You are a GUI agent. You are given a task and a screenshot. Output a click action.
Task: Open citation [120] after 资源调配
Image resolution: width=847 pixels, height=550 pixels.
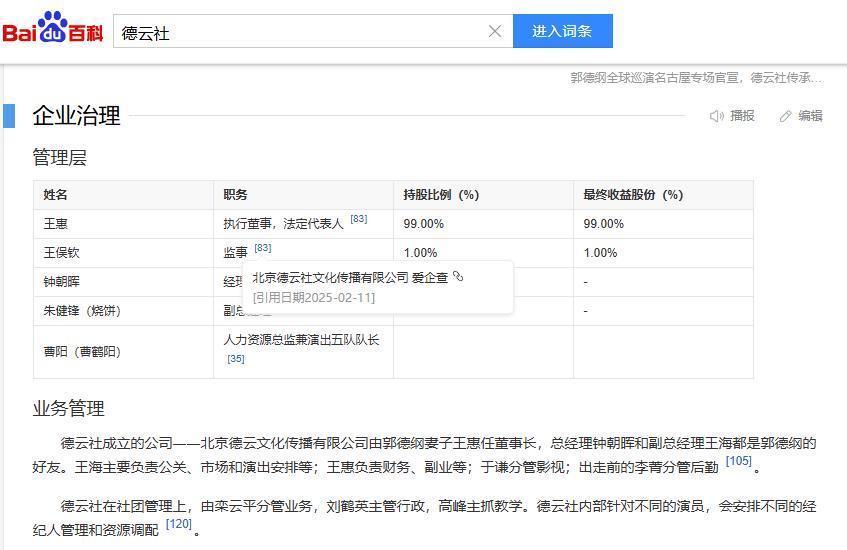pyautogui.click(x=178, y=524)
